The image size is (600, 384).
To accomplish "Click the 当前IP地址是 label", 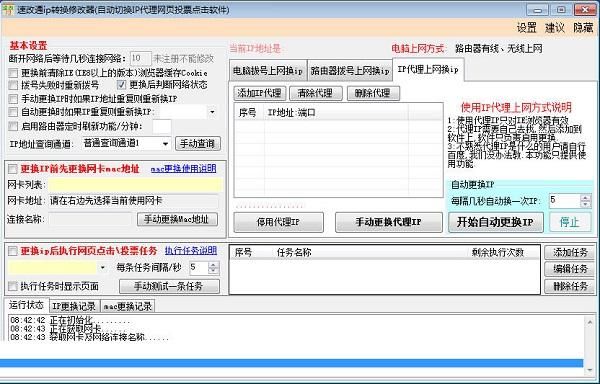I will click(255, 49).
